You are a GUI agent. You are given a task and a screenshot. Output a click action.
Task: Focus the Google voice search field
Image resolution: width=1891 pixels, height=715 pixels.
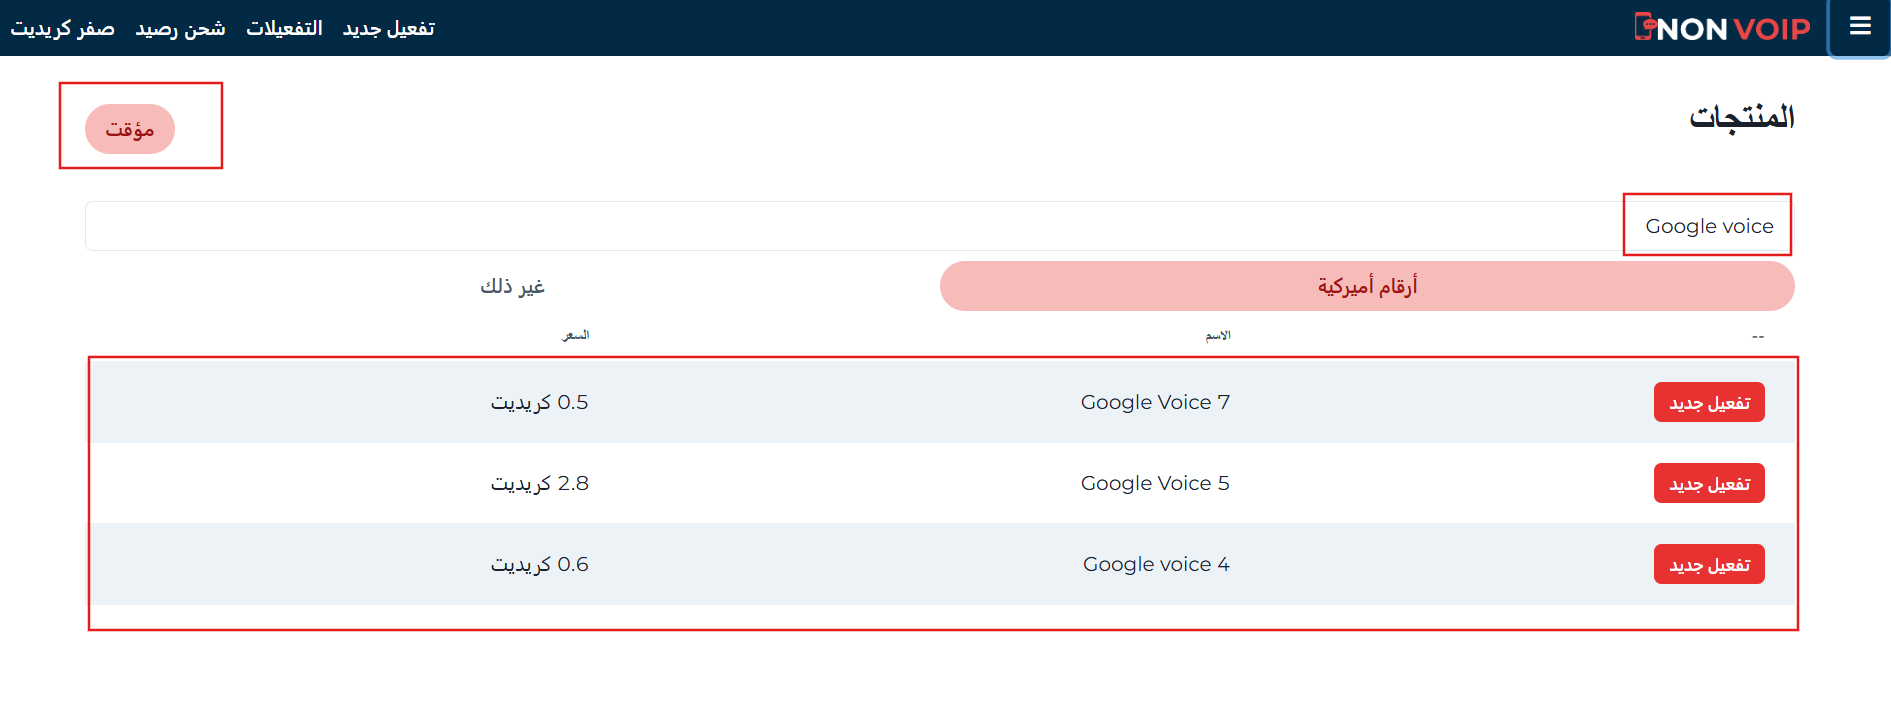(940, 226)
